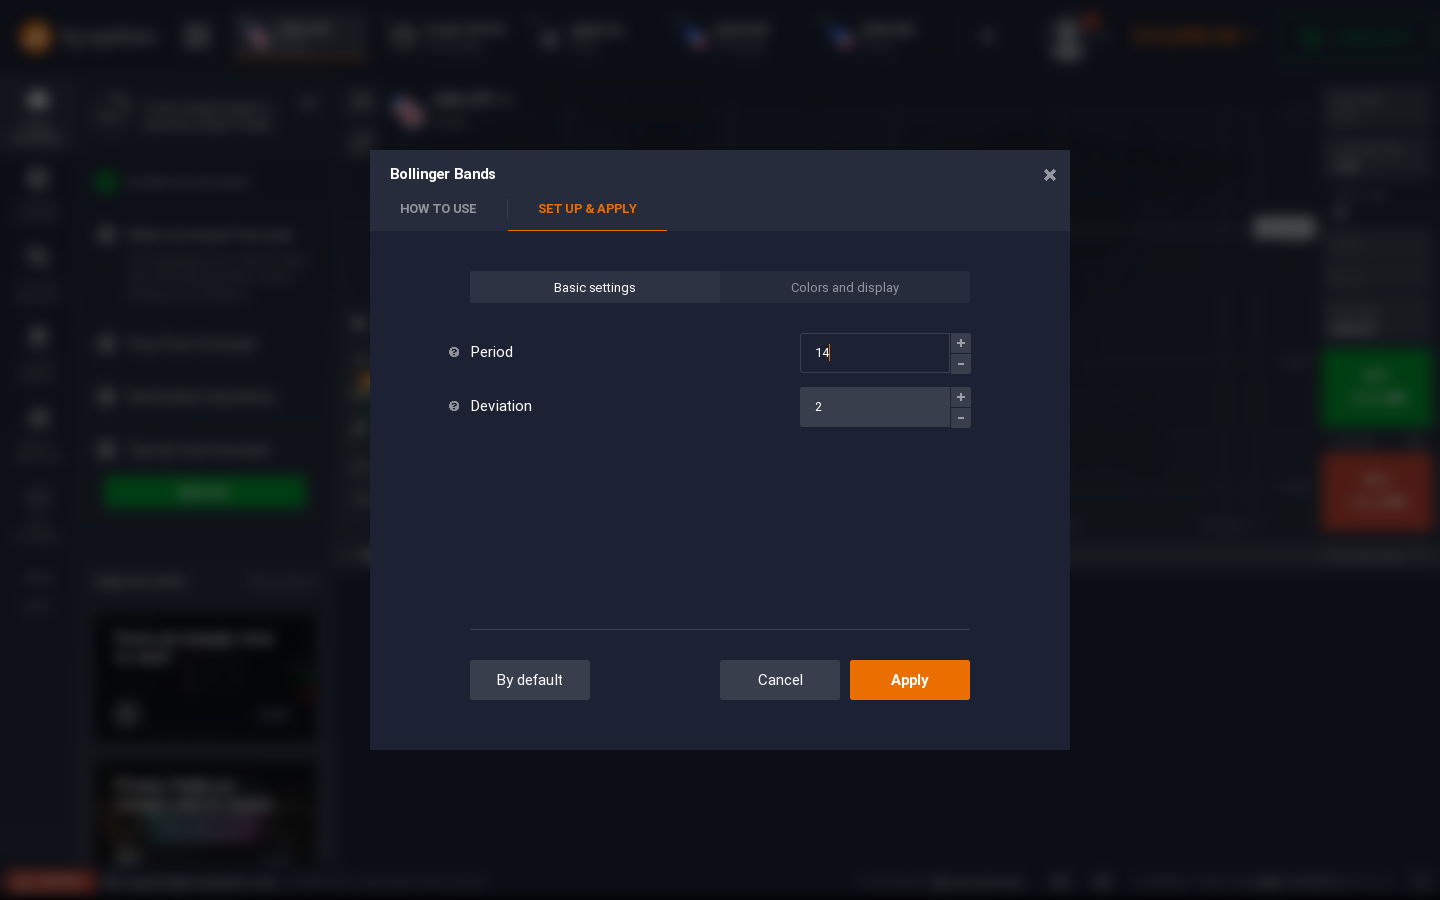Increase the Period value with plus
The width and height of the screenshot is (1440, 900).
pos(961,343)
